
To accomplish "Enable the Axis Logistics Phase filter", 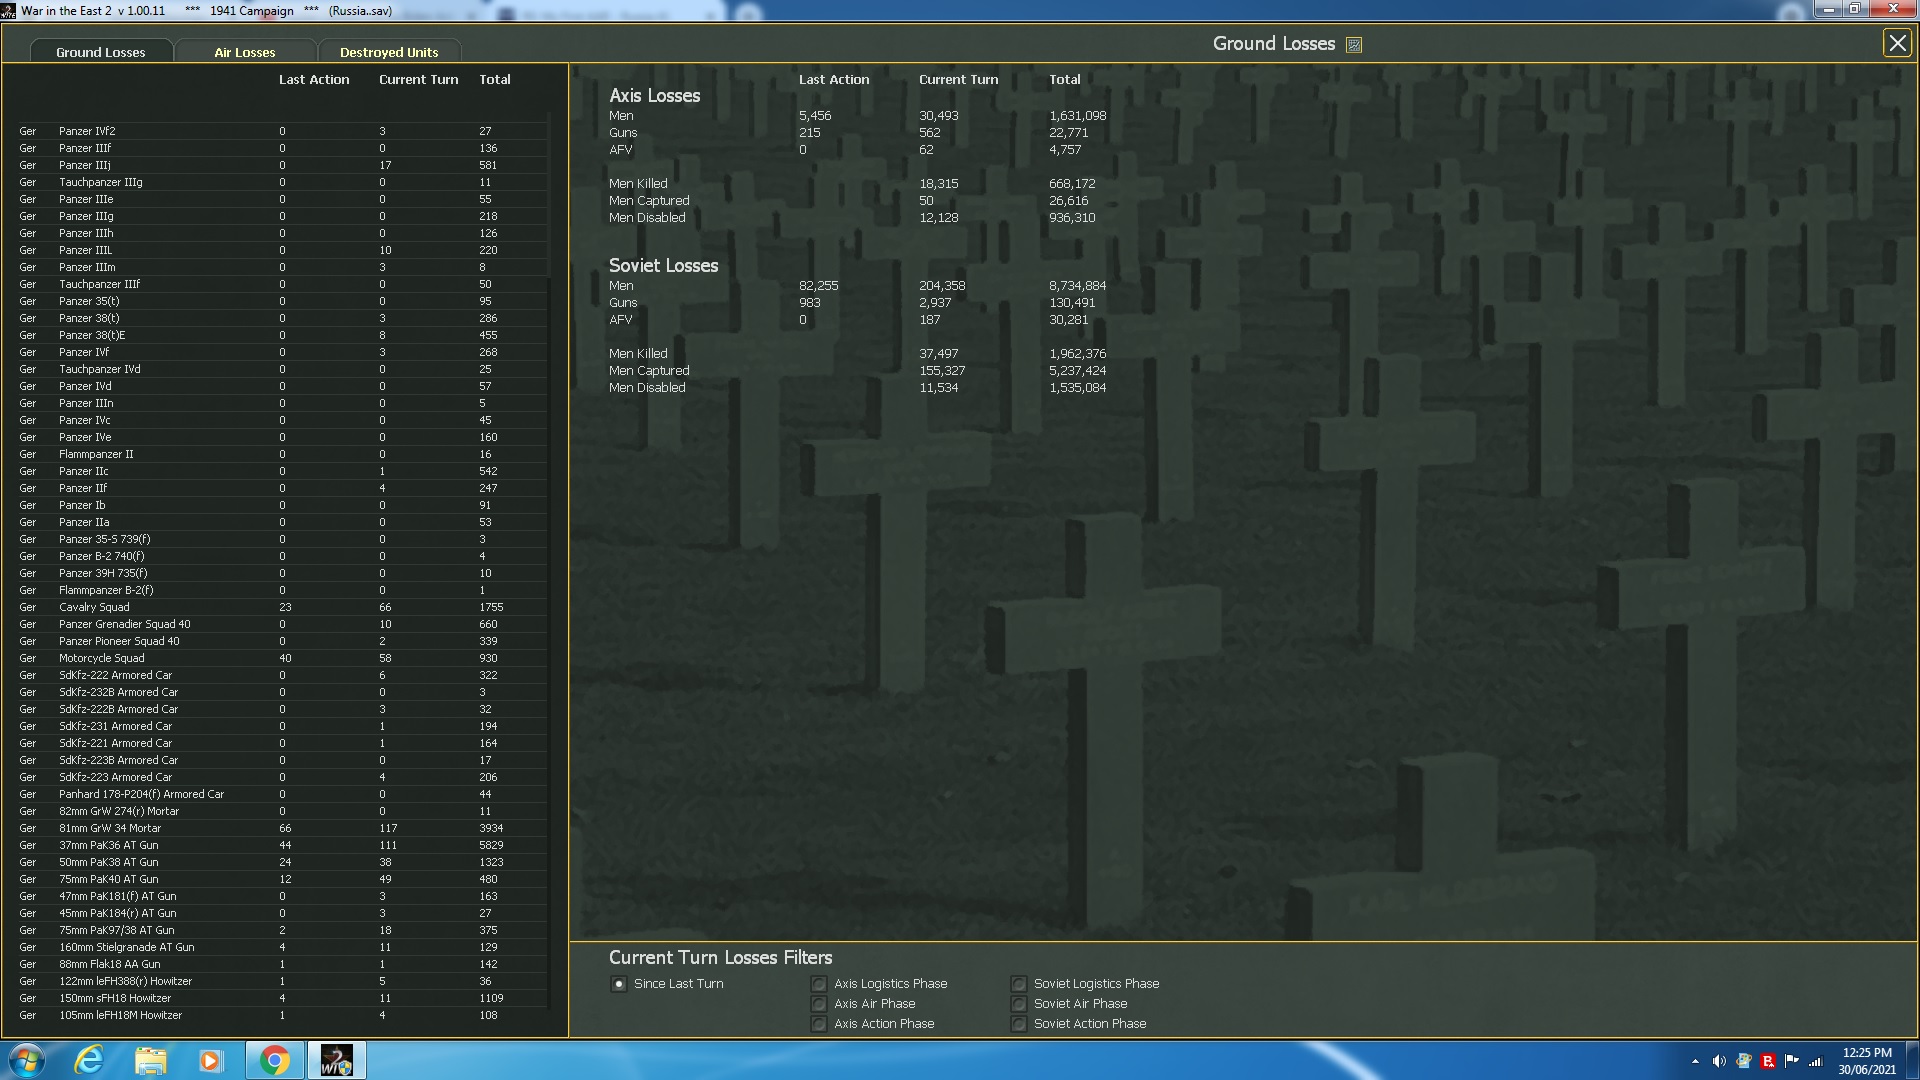I will 818,984.
